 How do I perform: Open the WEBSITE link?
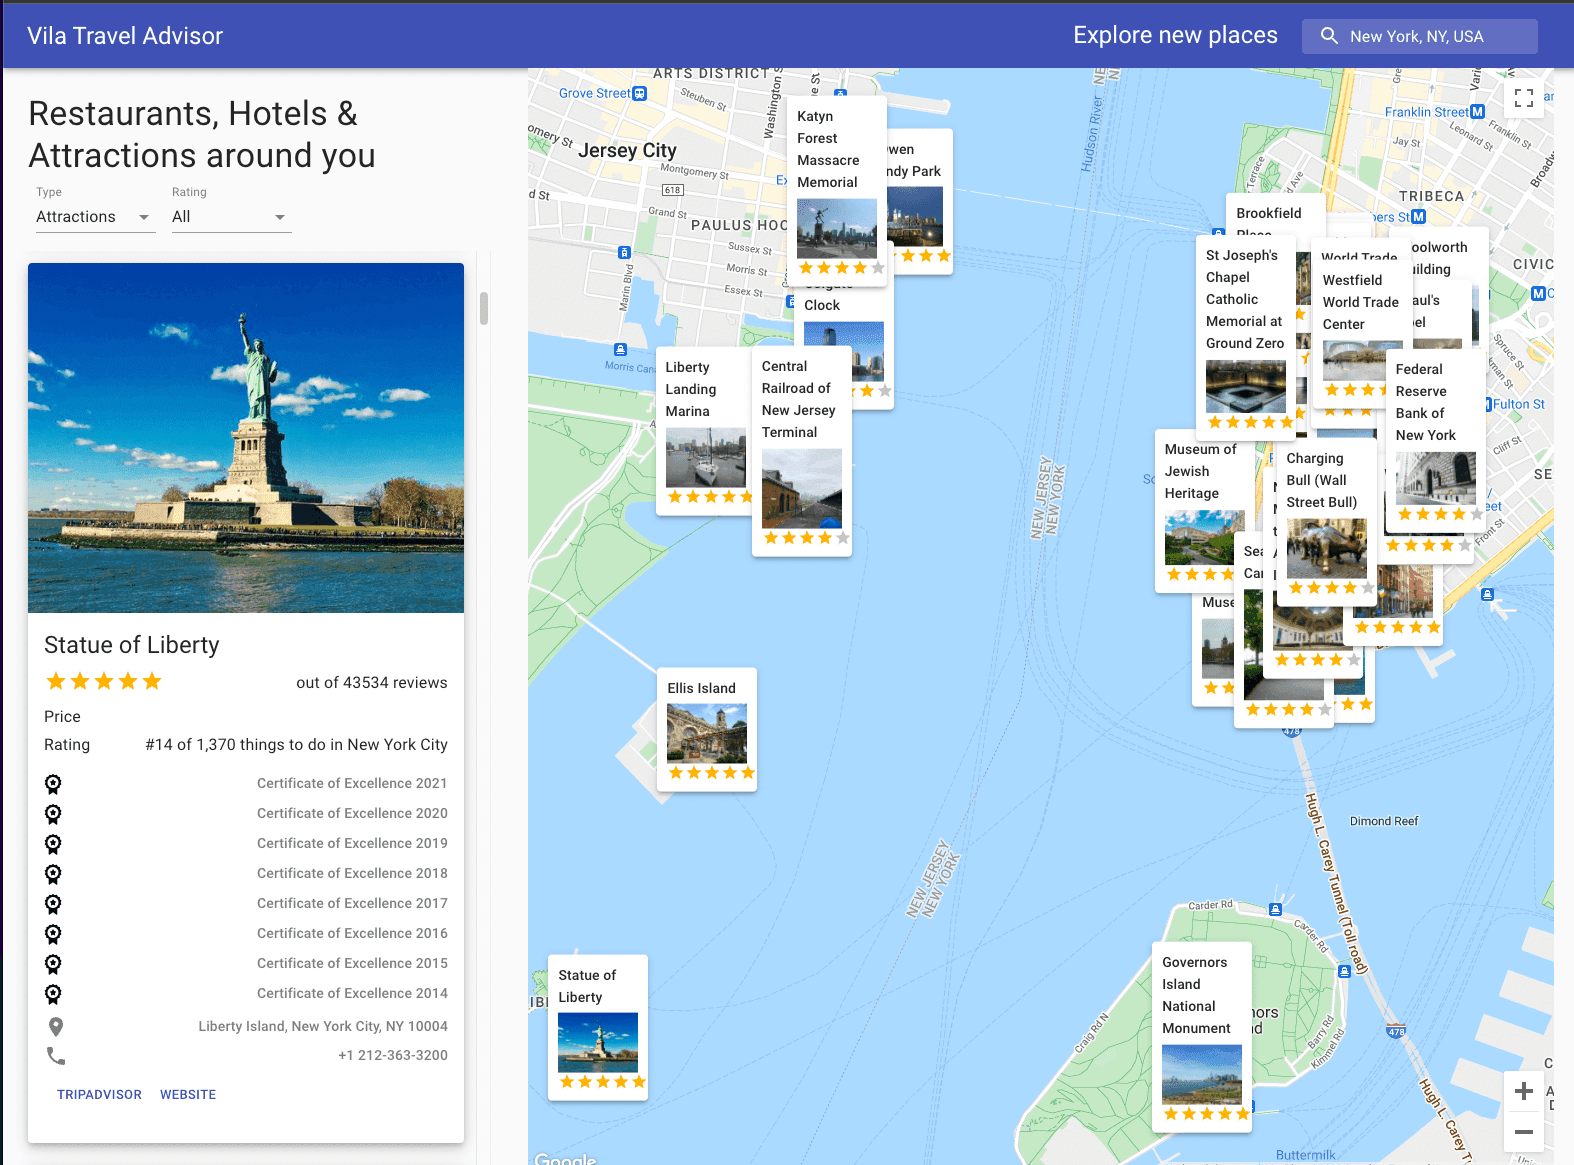click(188, 1095)
